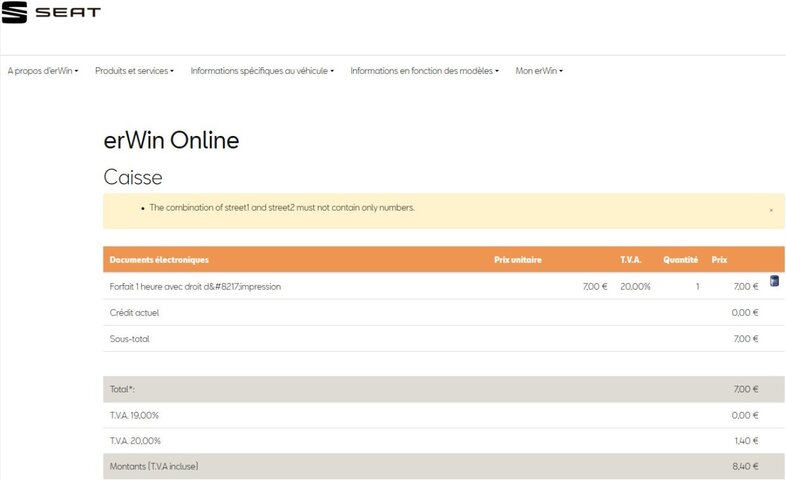The width and height of the screenshot is (786, 480).
Task: Select the Sous-total label
Action: [x=129, y=339]
